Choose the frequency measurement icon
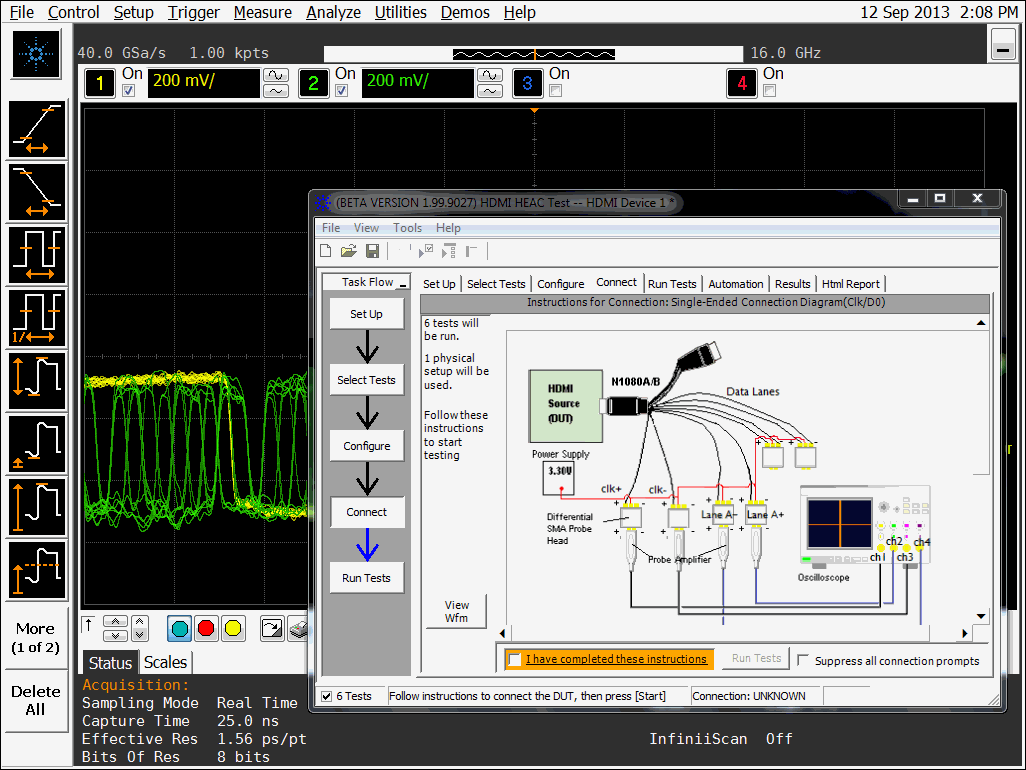This screenshot has height=770, width=1026. tap(37, 318)
